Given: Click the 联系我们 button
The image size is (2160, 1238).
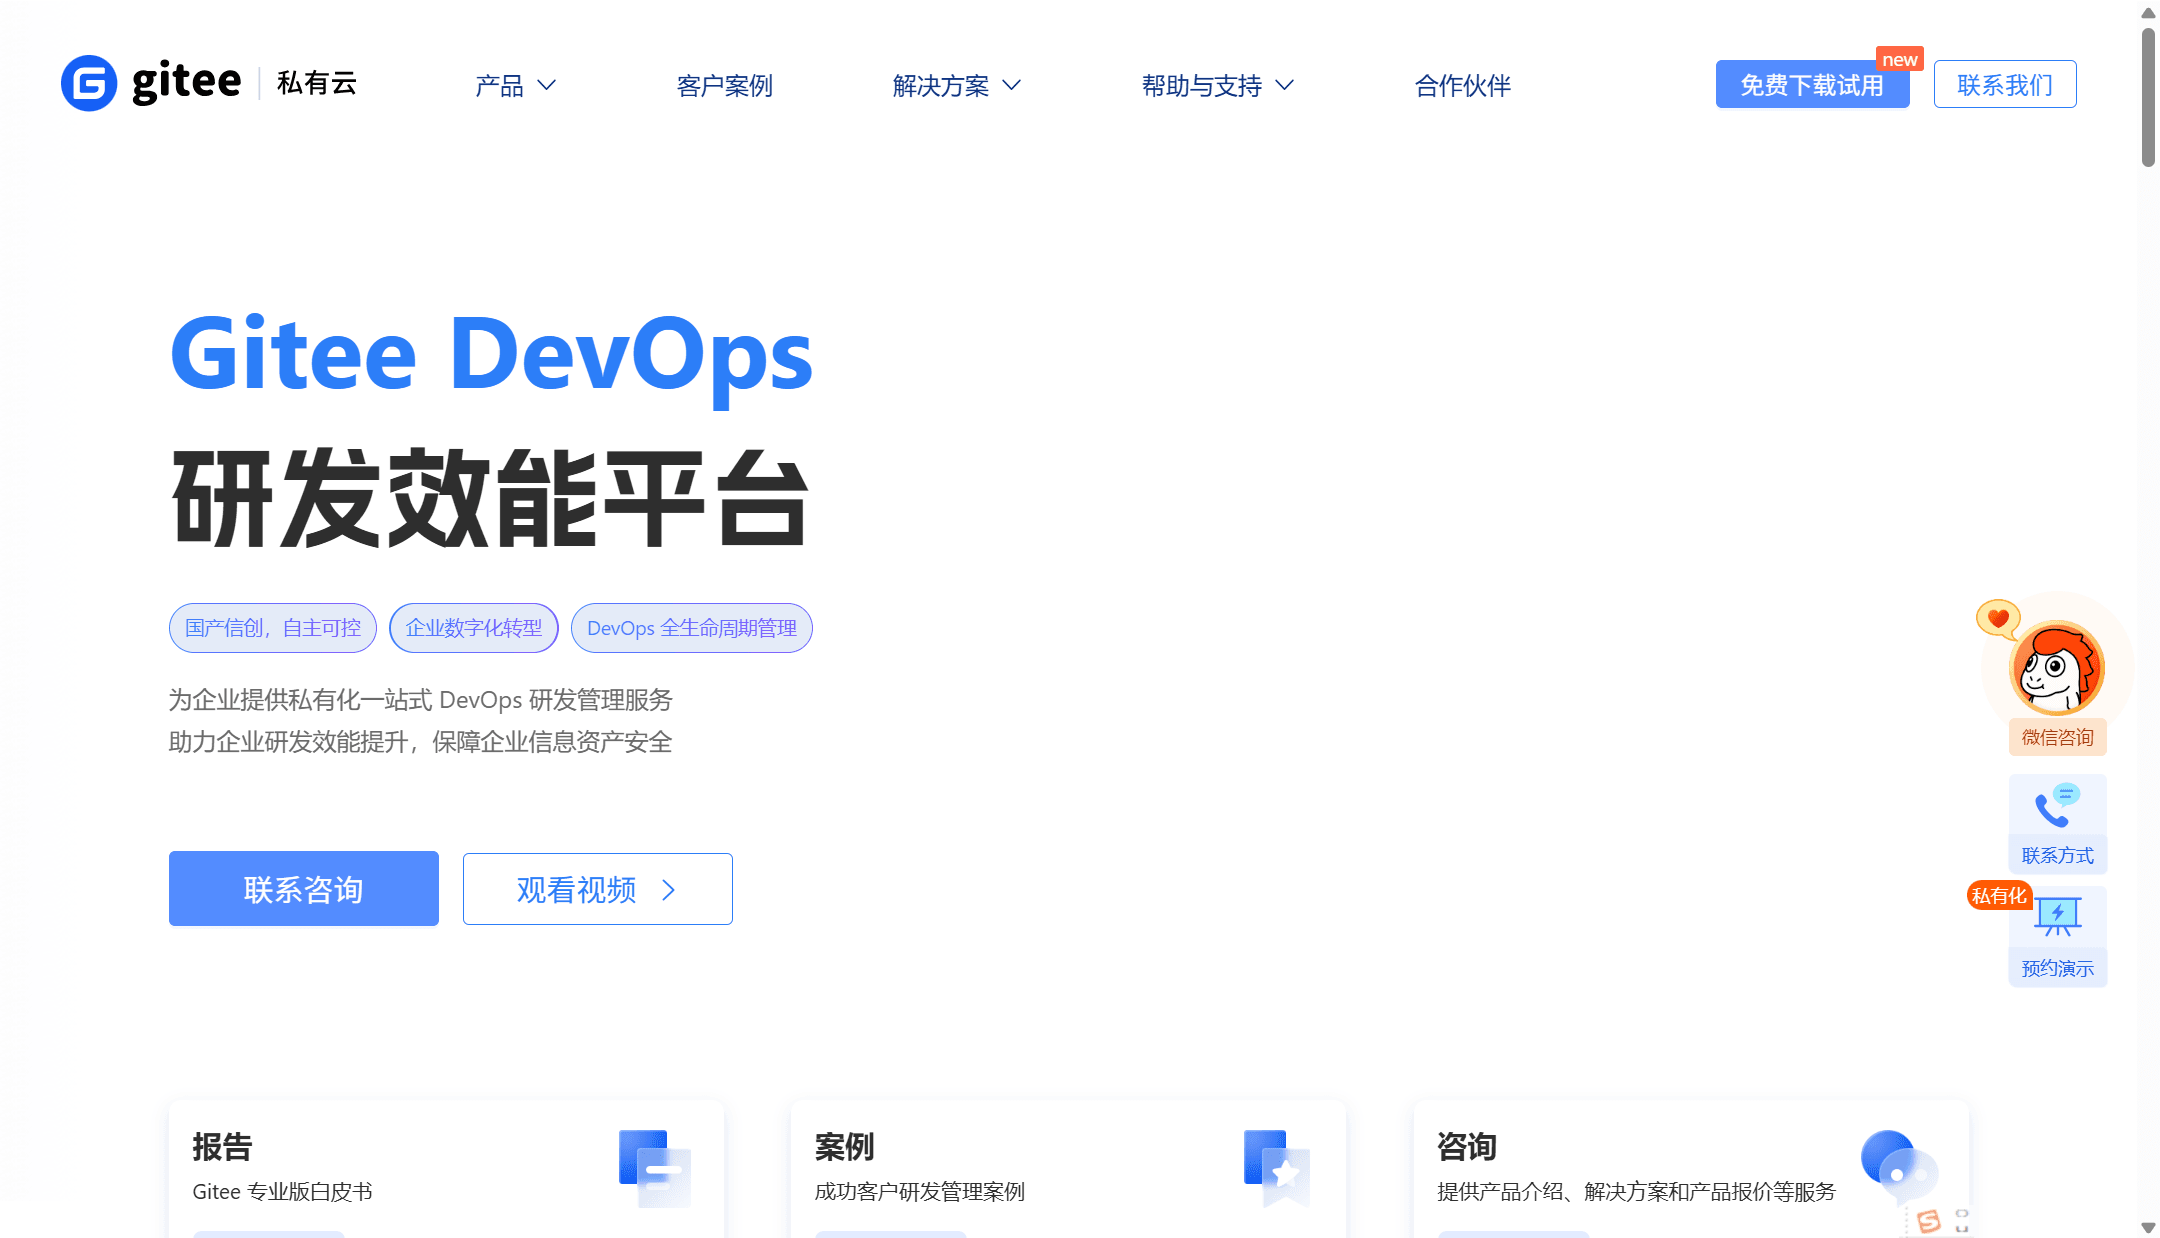Looking at the screenshot, I should click(2005, 84).
